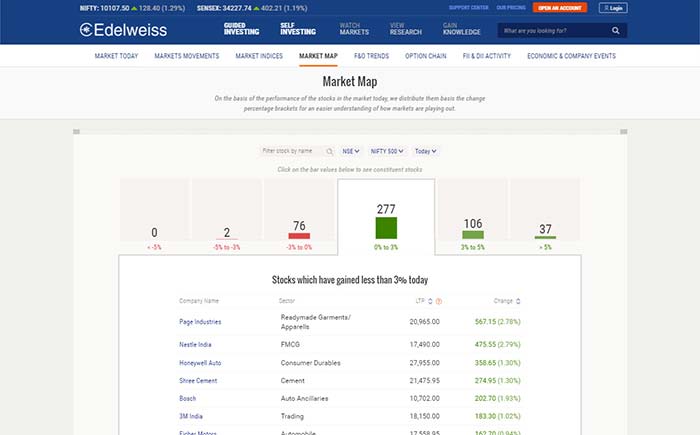Switch to FII & DII Activity tab

pyautogui.click(x=487, y=56)
